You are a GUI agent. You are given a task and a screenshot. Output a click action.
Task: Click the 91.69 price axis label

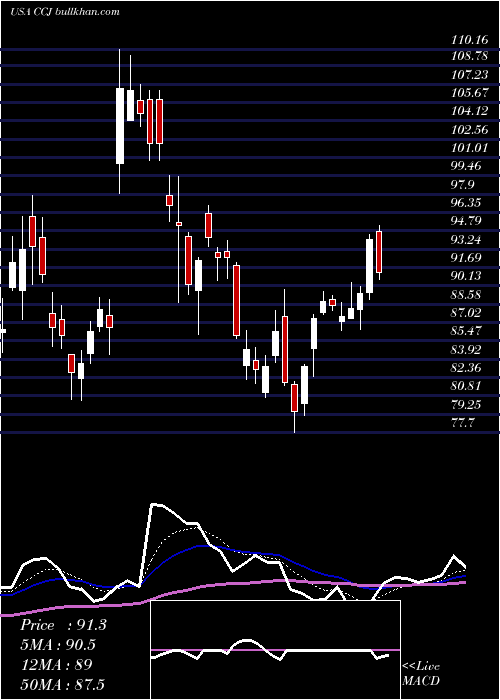tap(466, 258)
